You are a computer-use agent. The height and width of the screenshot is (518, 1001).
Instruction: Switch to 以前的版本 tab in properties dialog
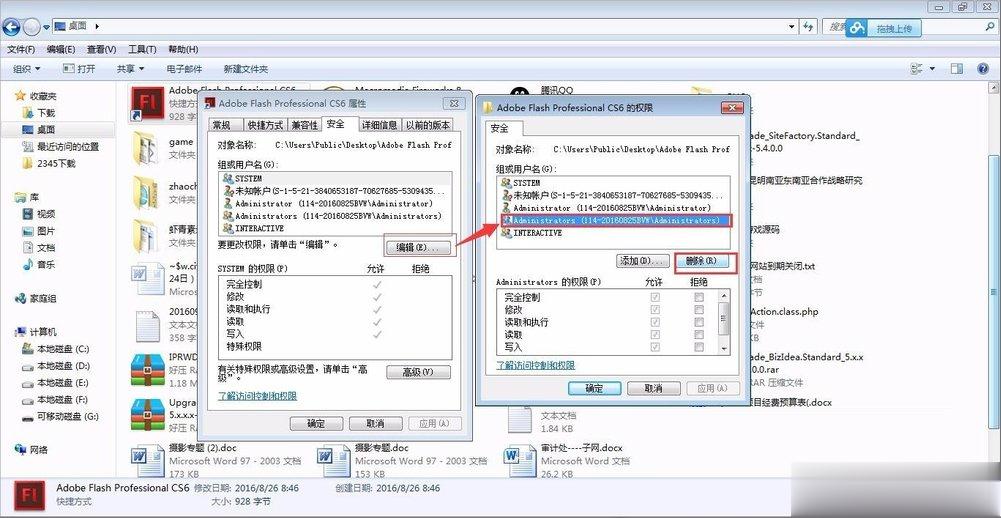428,125
